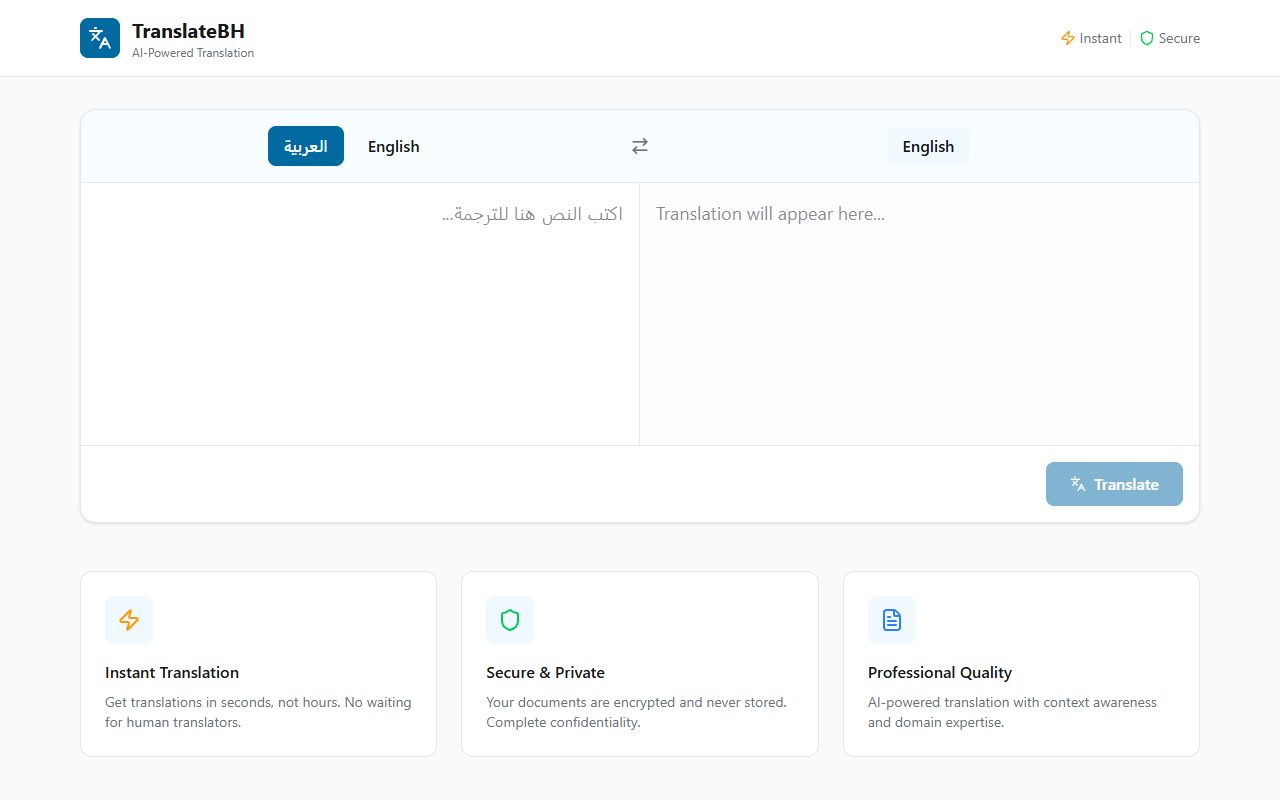The image size is (1280, 800).
Task: Click the translation output area
Action: coord(918,310)
